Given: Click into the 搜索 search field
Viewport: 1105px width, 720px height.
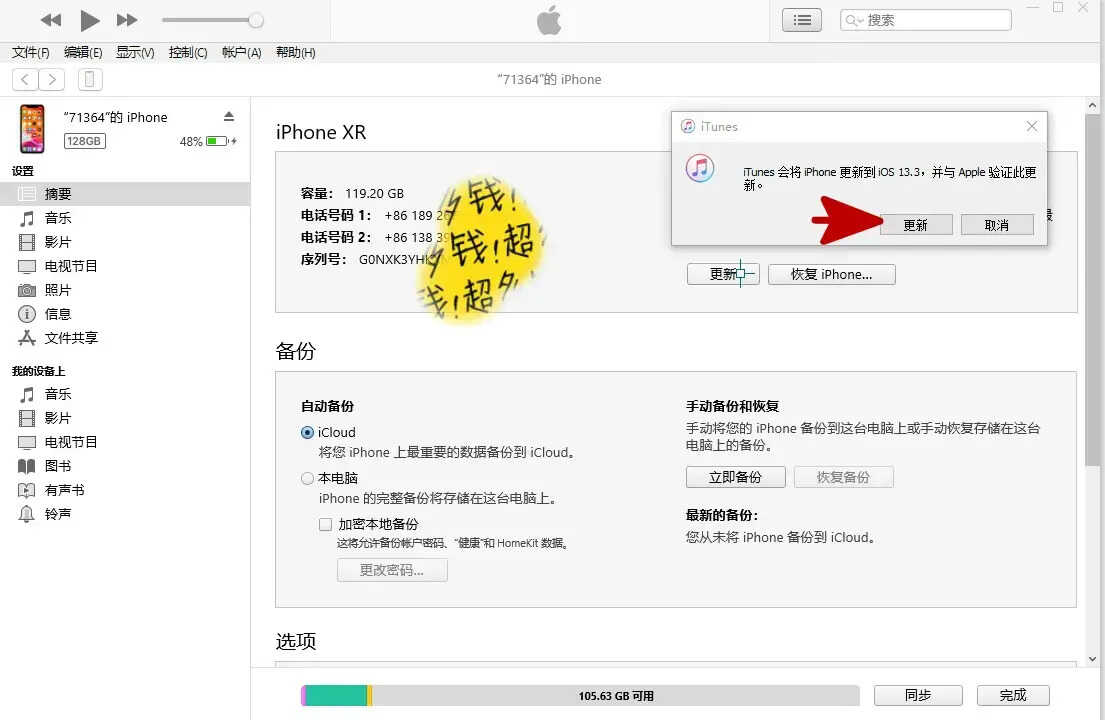Looking at the screenshot, I should click(x=925, y=20).
